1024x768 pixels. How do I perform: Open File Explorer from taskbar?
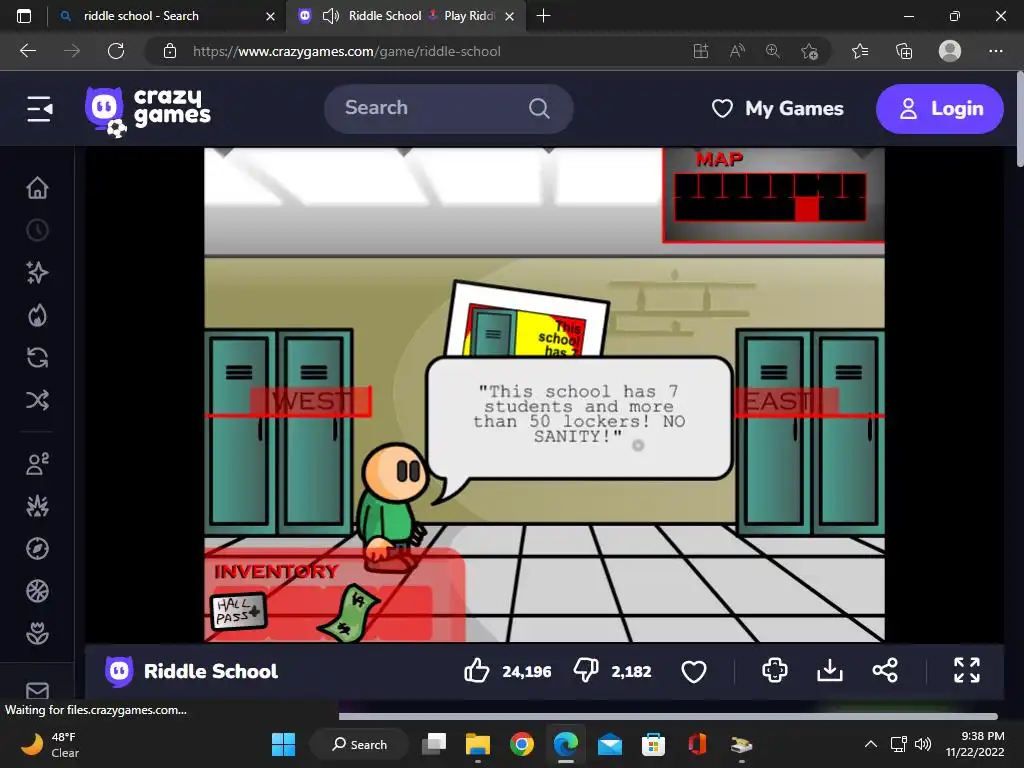click(477, 744)
